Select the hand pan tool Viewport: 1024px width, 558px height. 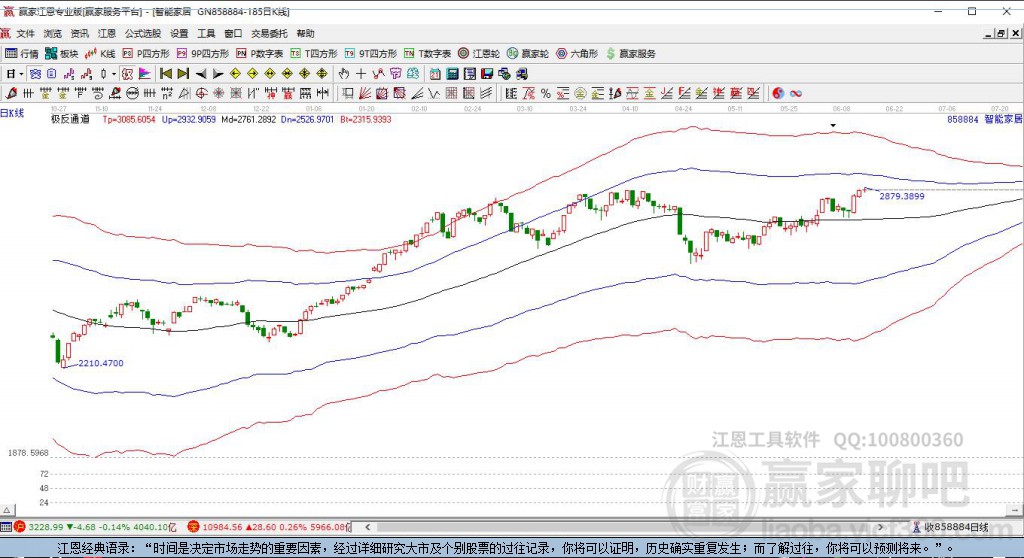344,74
